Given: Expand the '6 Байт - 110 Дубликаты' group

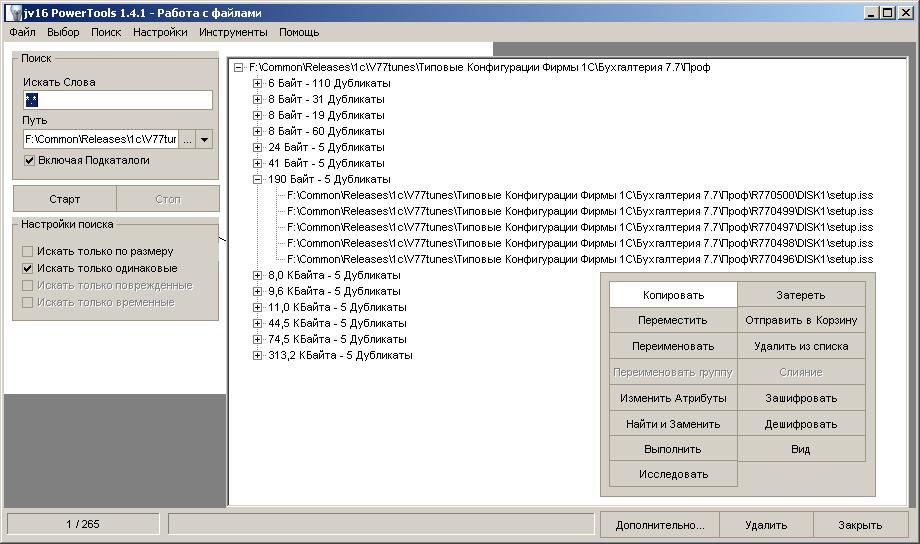Looking at the screenshot, I should click(x=257, y=83).
